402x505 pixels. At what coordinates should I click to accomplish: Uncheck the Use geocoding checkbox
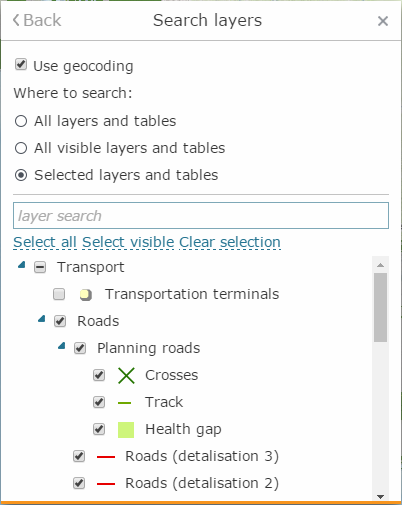(x=21, y=64)
